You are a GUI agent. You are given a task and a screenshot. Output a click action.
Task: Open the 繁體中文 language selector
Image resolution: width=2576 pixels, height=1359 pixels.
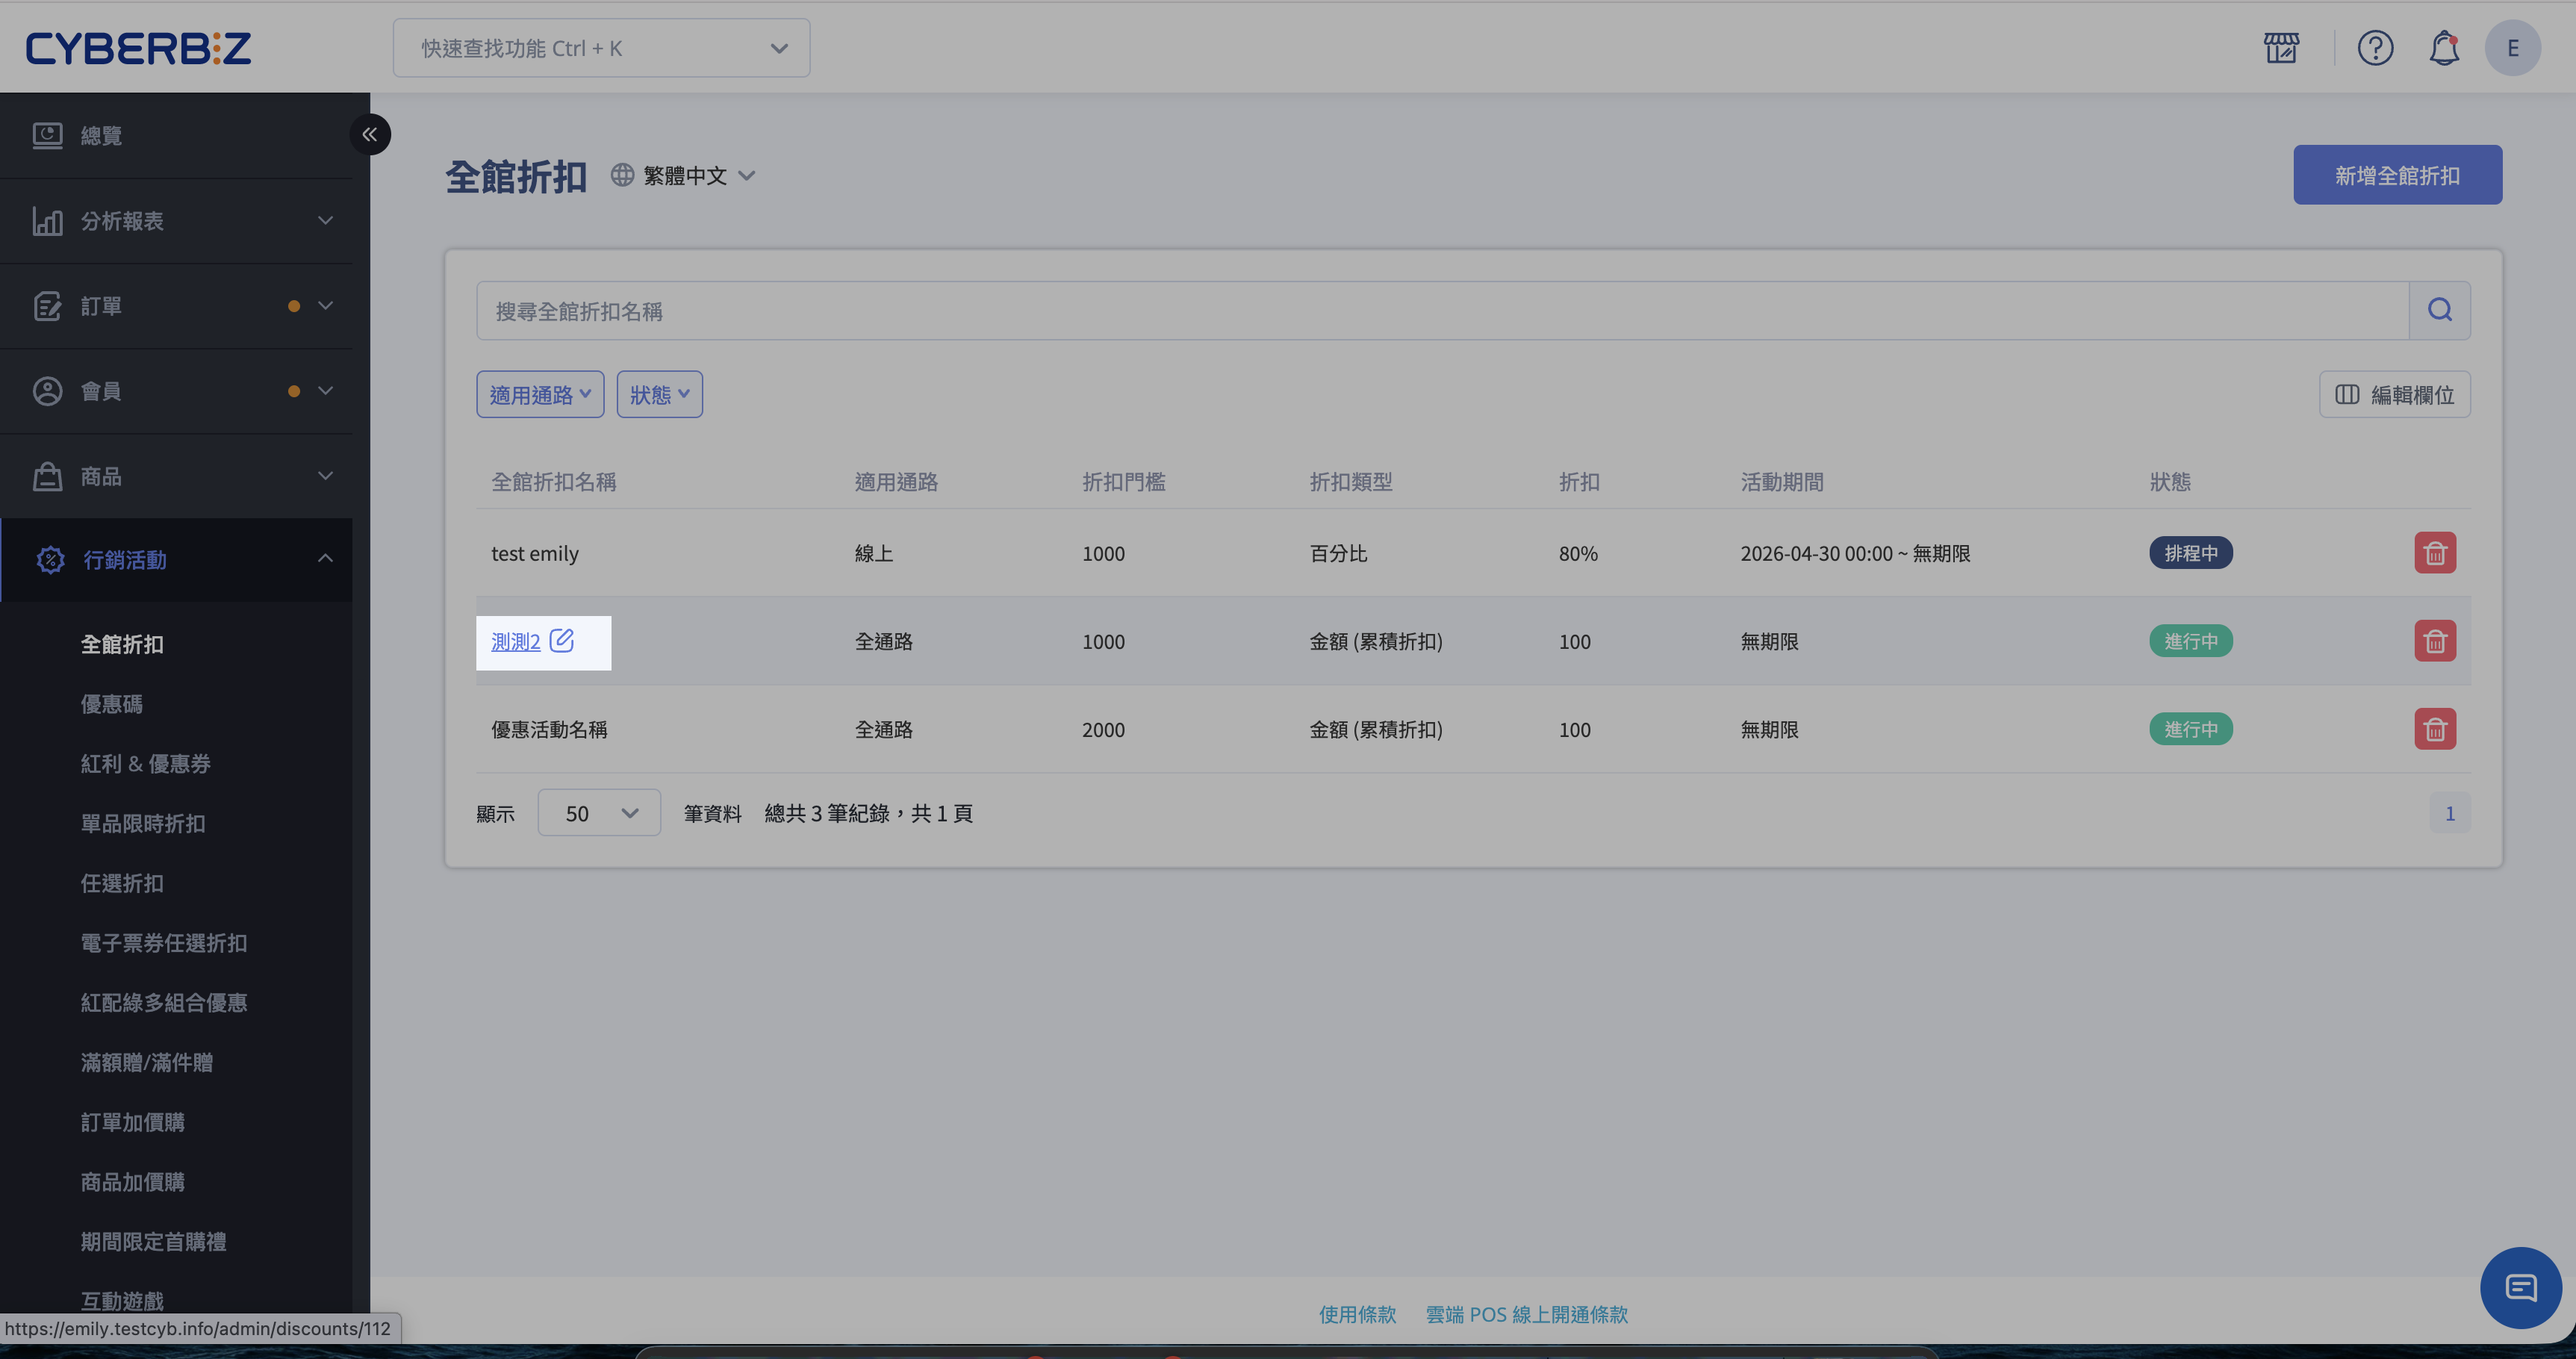pyautogui.click(x=684, y=176)
